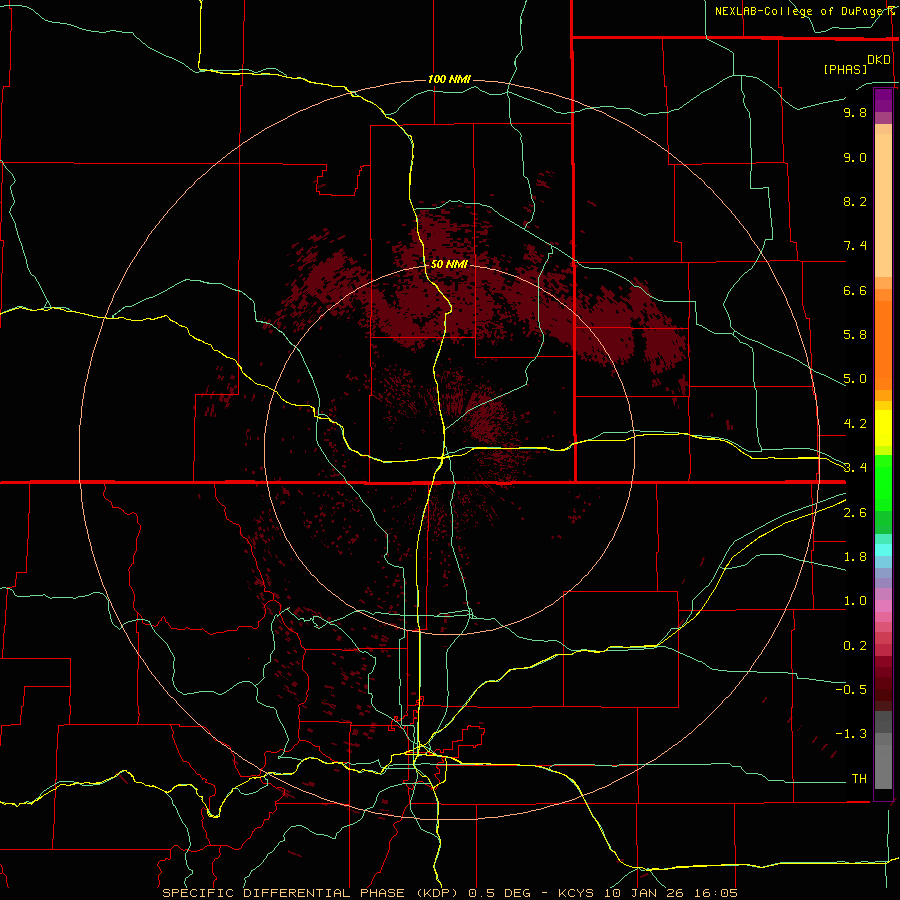
Task: Click the pink band on the color scale
Action: coord(883,606)
